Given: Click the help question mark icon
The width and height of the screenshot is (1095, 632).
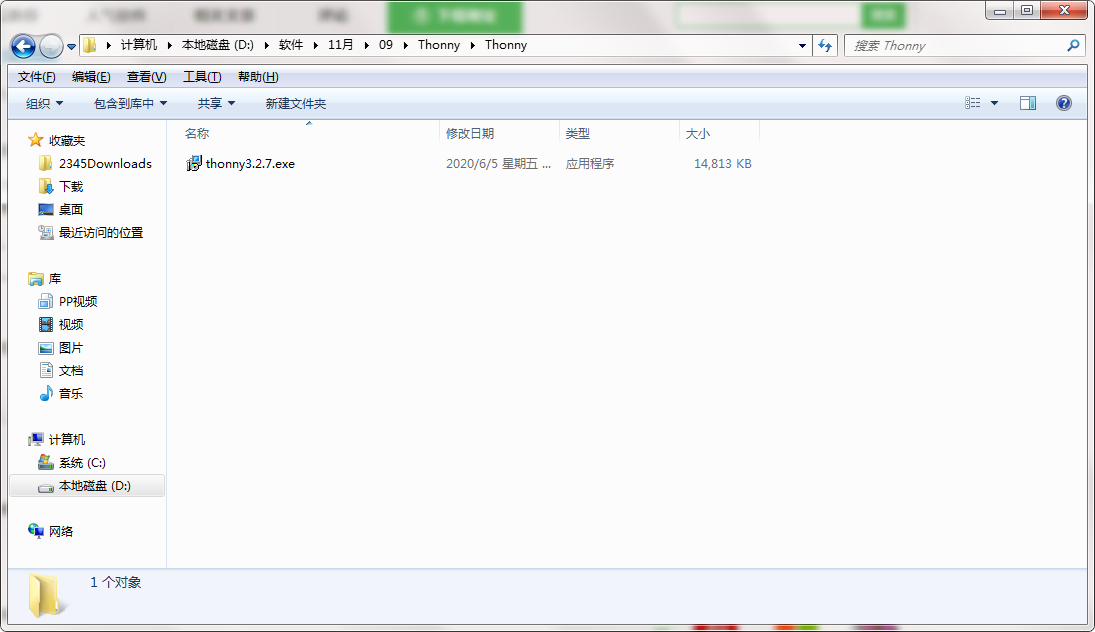Looking at the screenshot, I should tap(1063, 103).
